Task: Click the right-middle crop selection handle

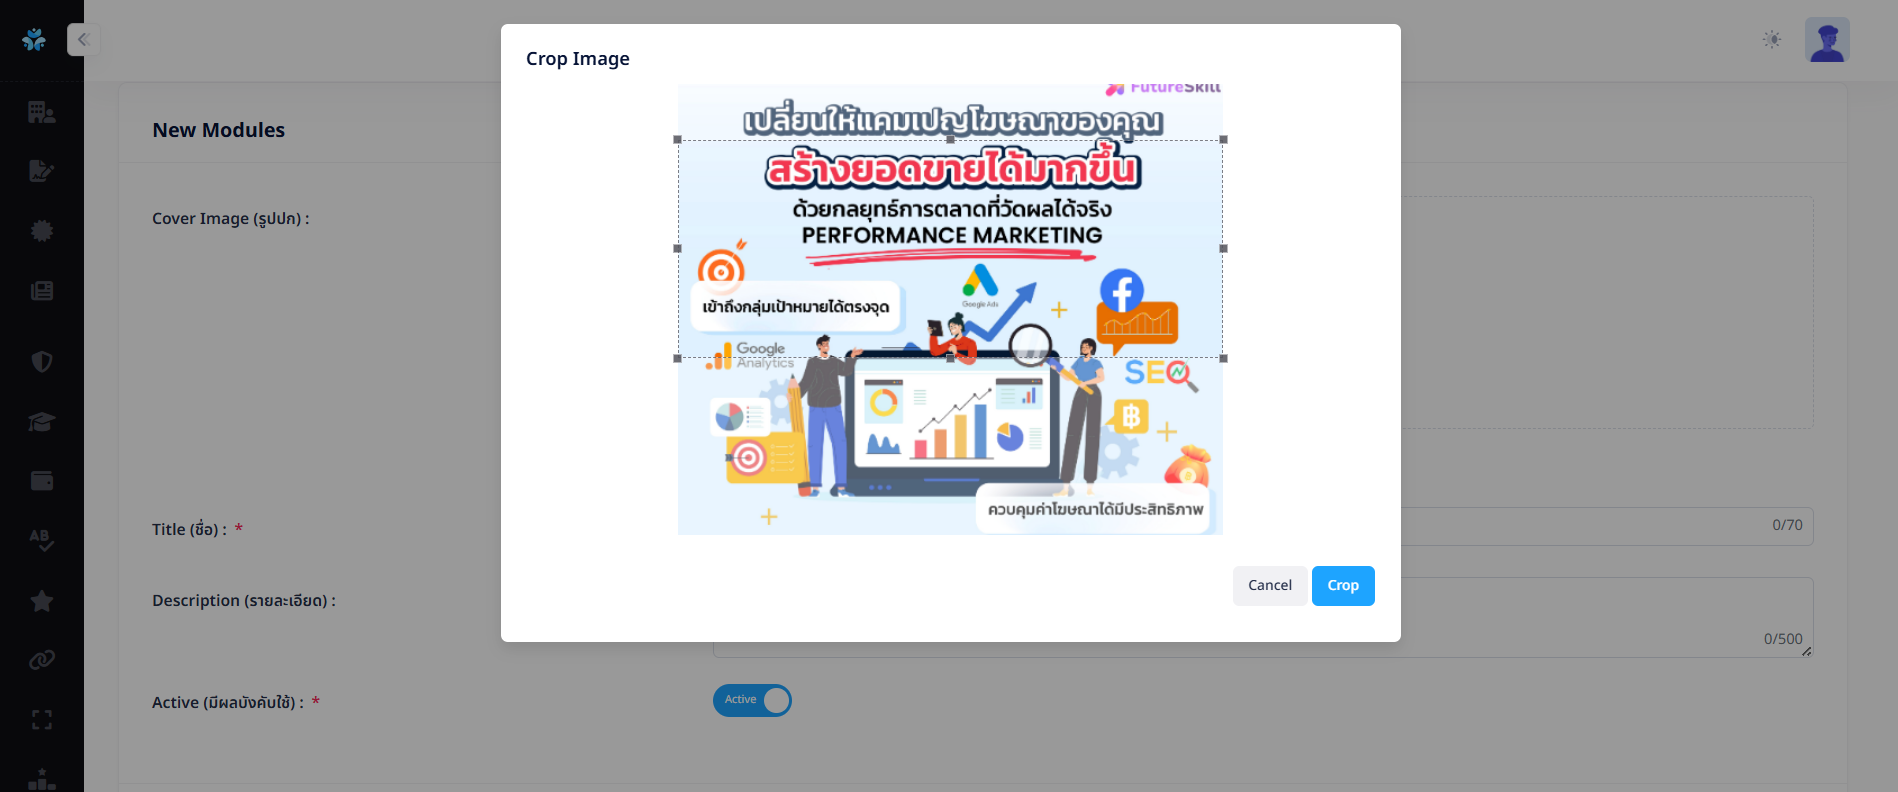Action: point(1223,249)
